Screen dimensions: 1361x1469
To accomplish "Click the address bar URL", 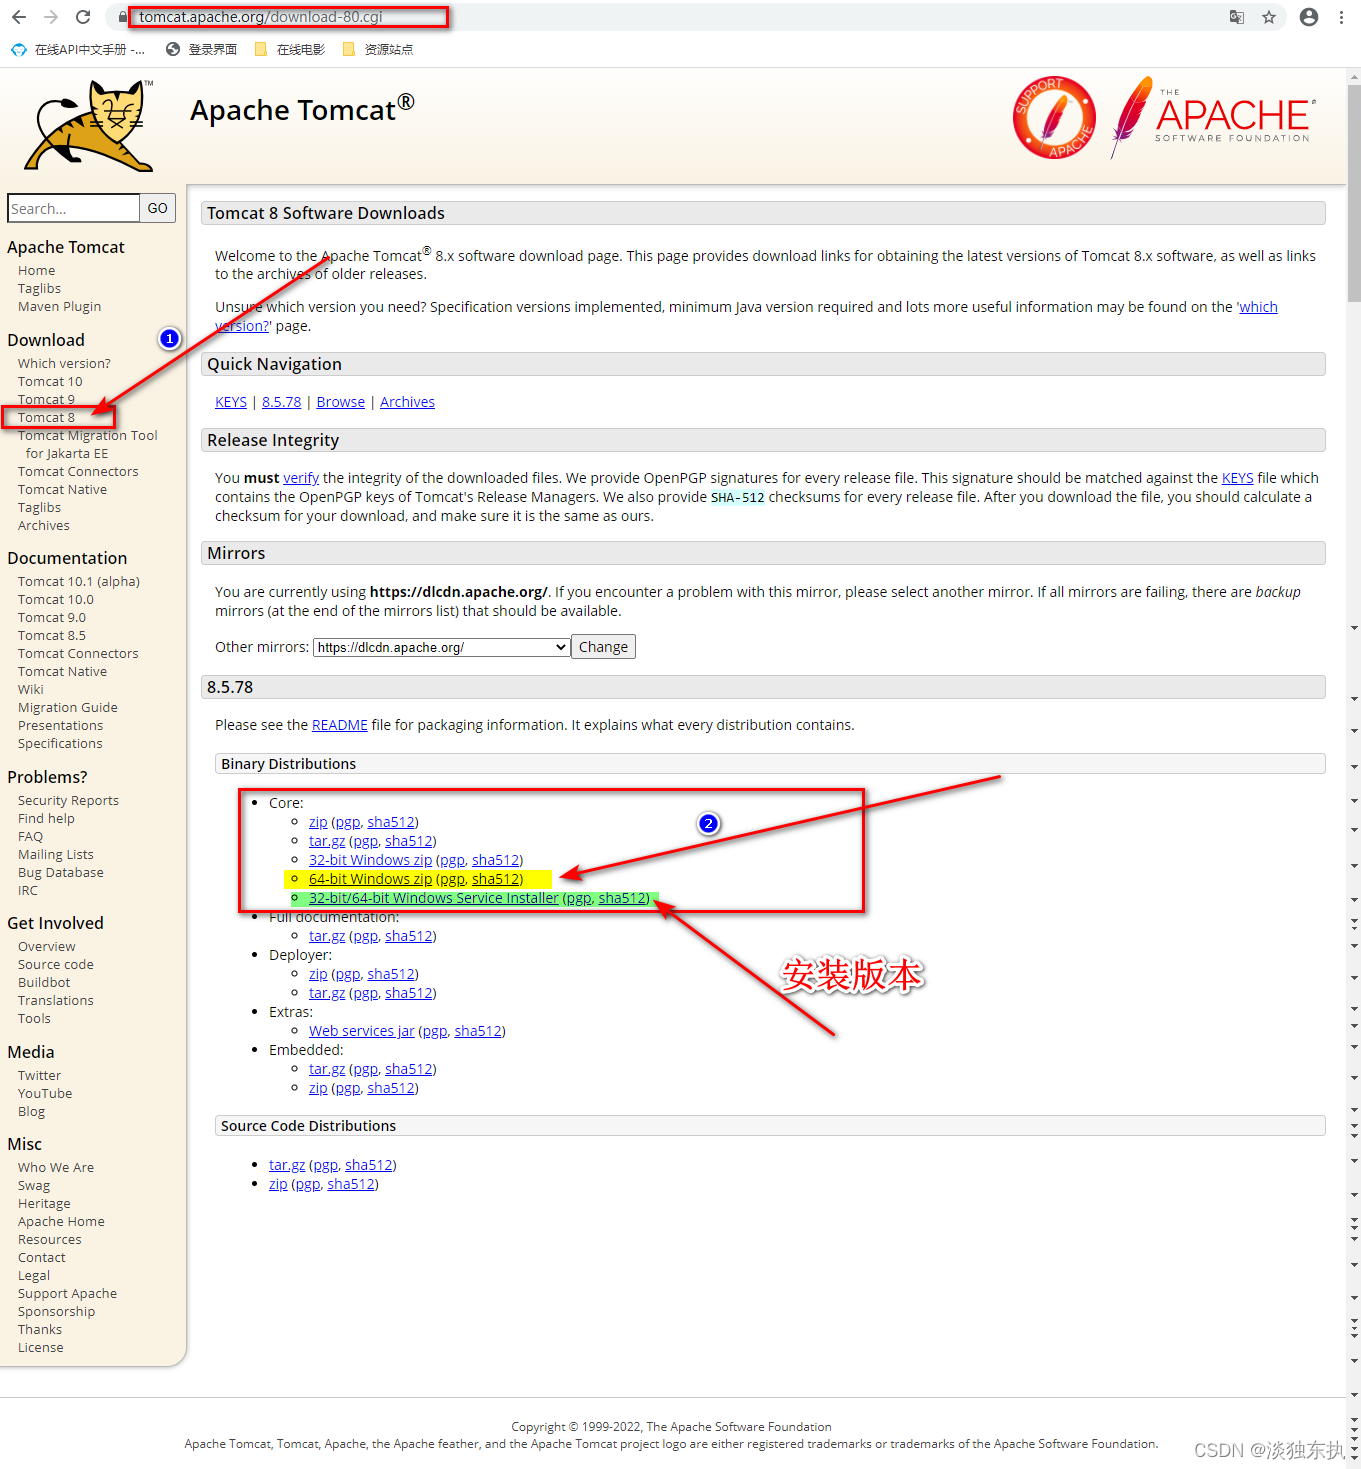I will point(261,17).
